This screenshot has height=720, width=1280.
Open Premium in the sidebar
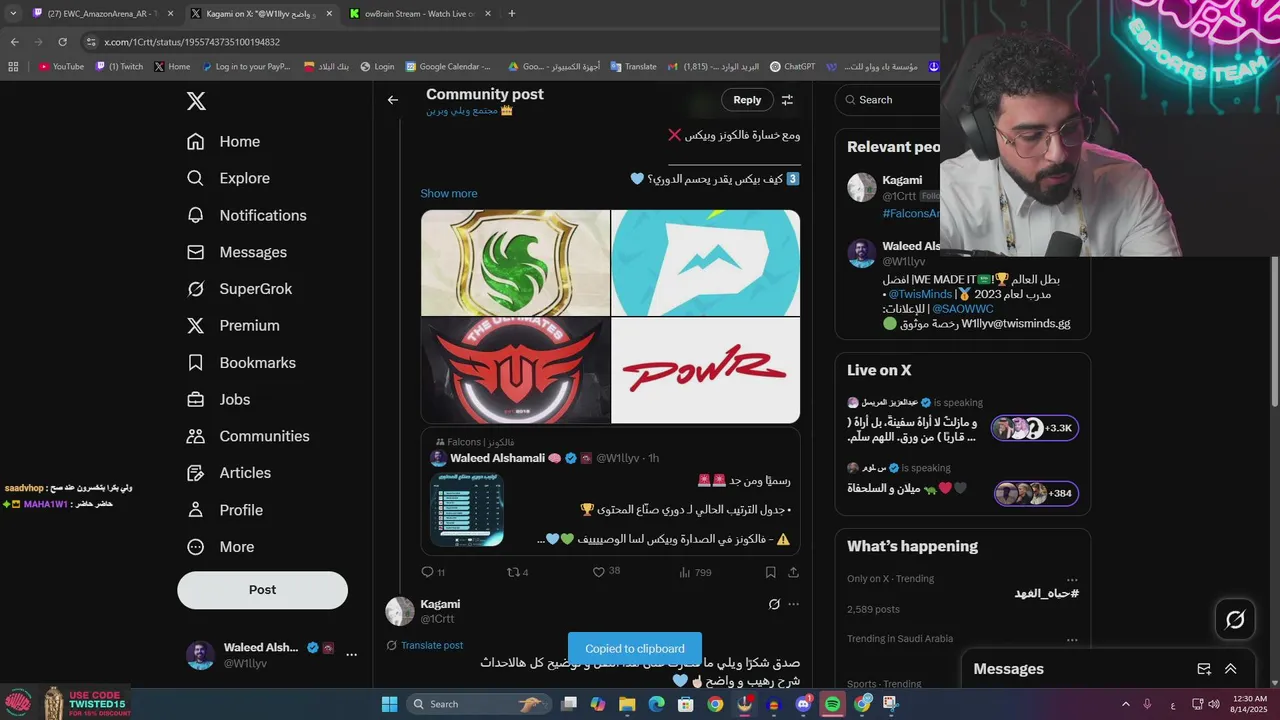(233, 326)
